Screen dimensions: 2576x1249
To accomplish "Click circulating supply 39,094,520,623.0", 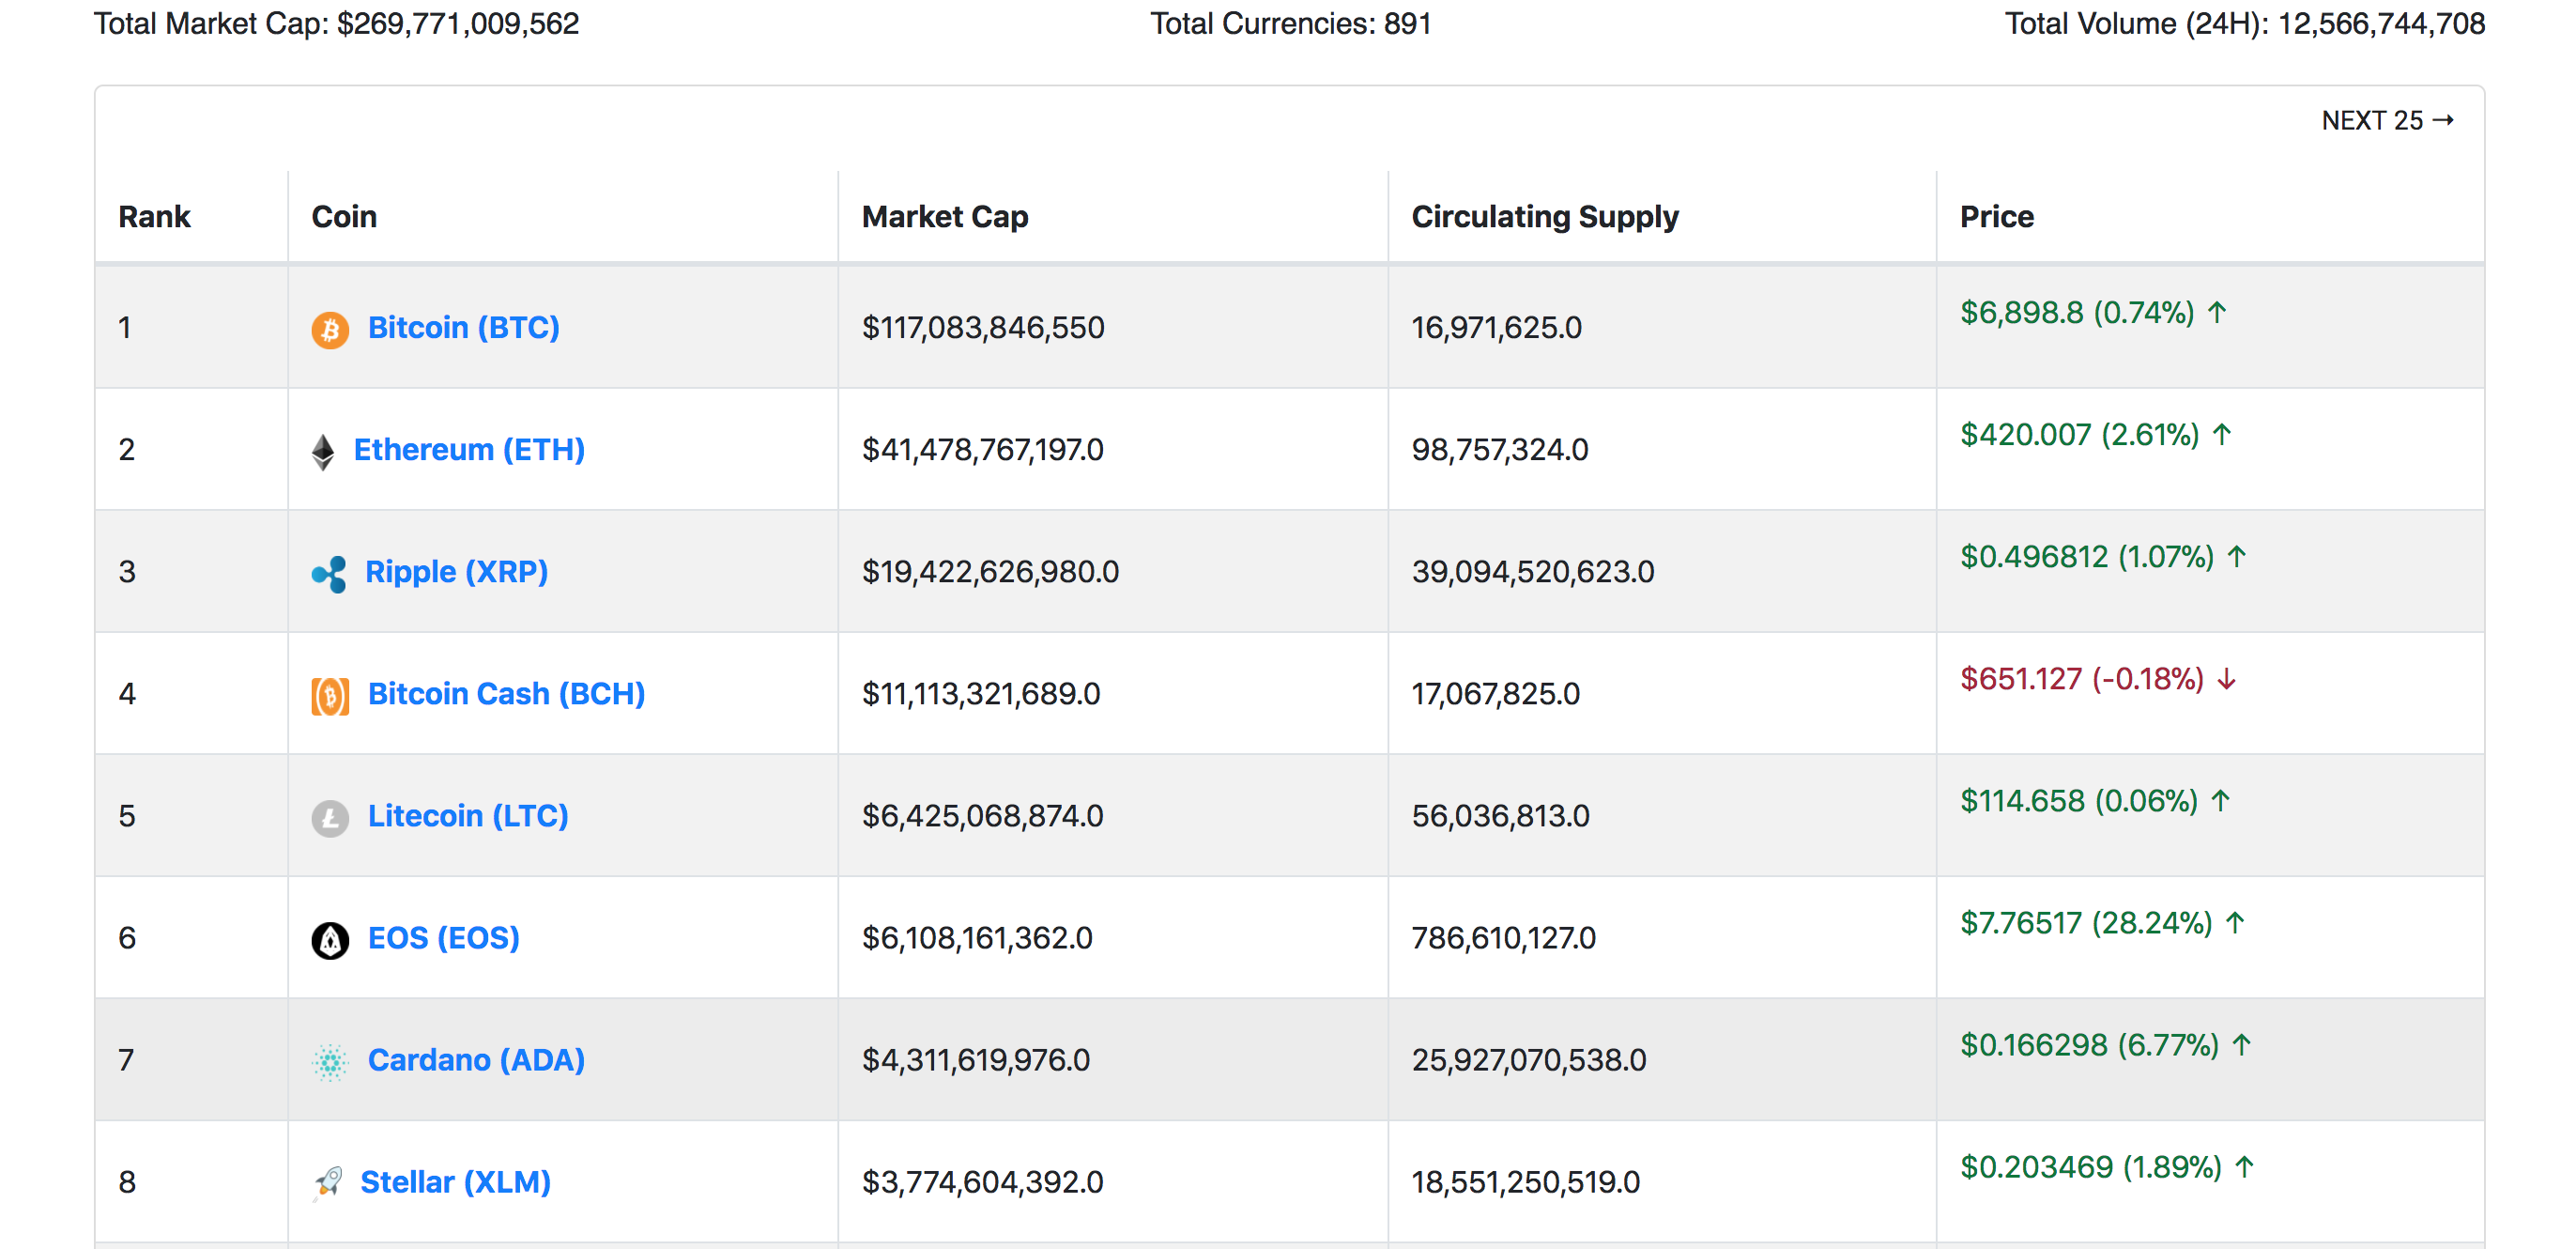I will (1533, 572).
